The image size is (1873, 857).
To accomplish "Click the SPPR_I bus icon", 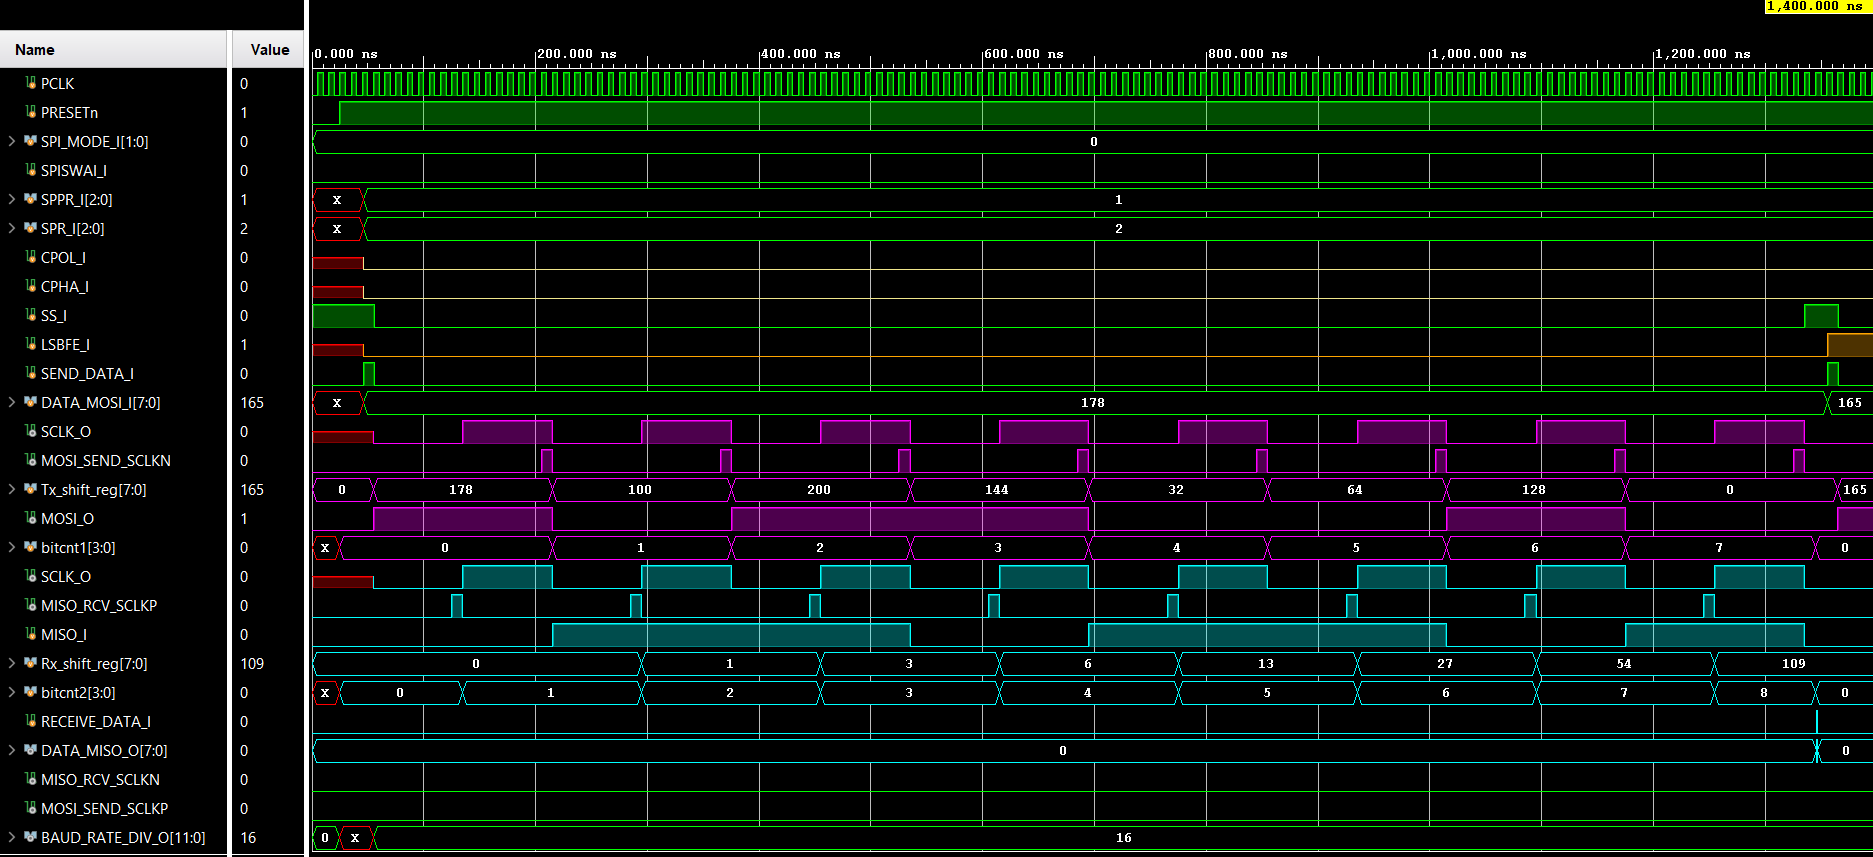I will pyautogui.click(x=31, y=200).
